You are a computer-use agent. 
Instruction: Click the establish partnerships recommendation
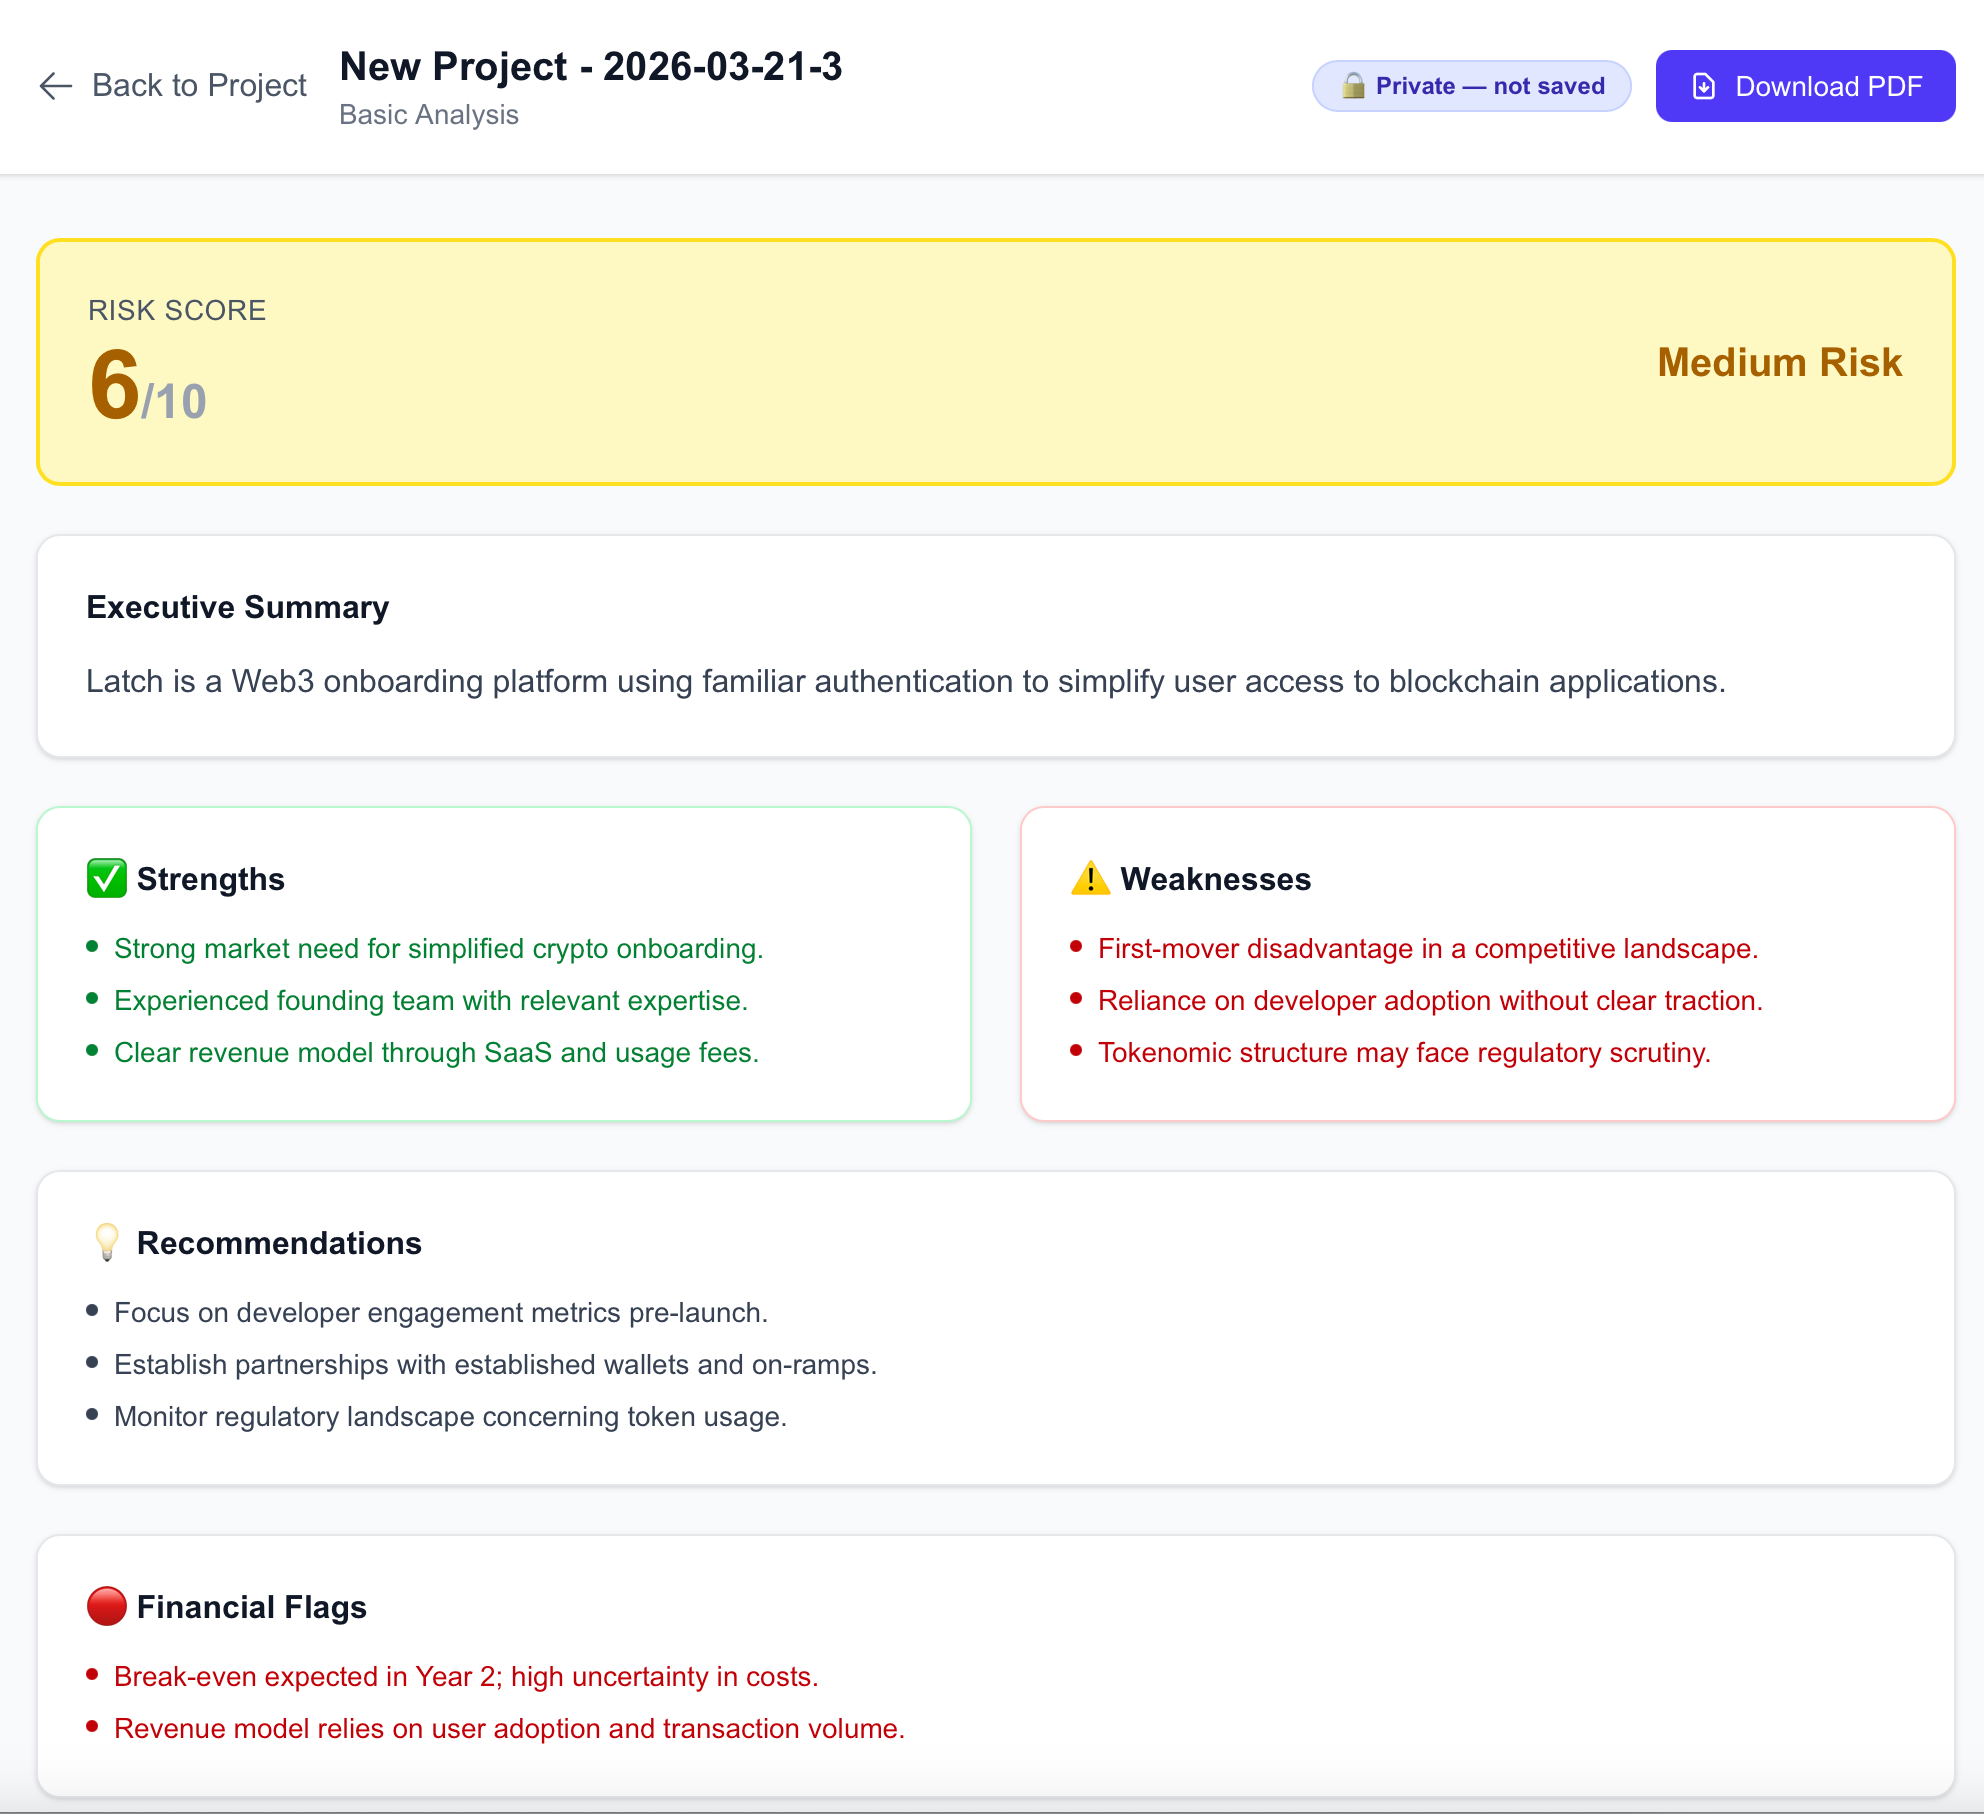[496, 1364]
